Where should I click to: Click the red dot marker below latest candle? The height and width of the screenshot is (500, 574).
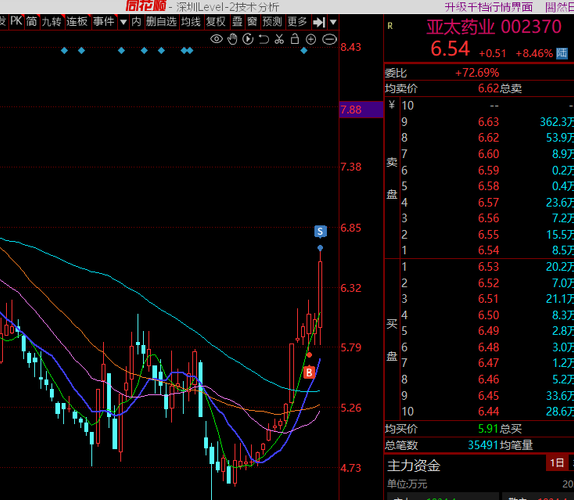[x=309, y=355]
